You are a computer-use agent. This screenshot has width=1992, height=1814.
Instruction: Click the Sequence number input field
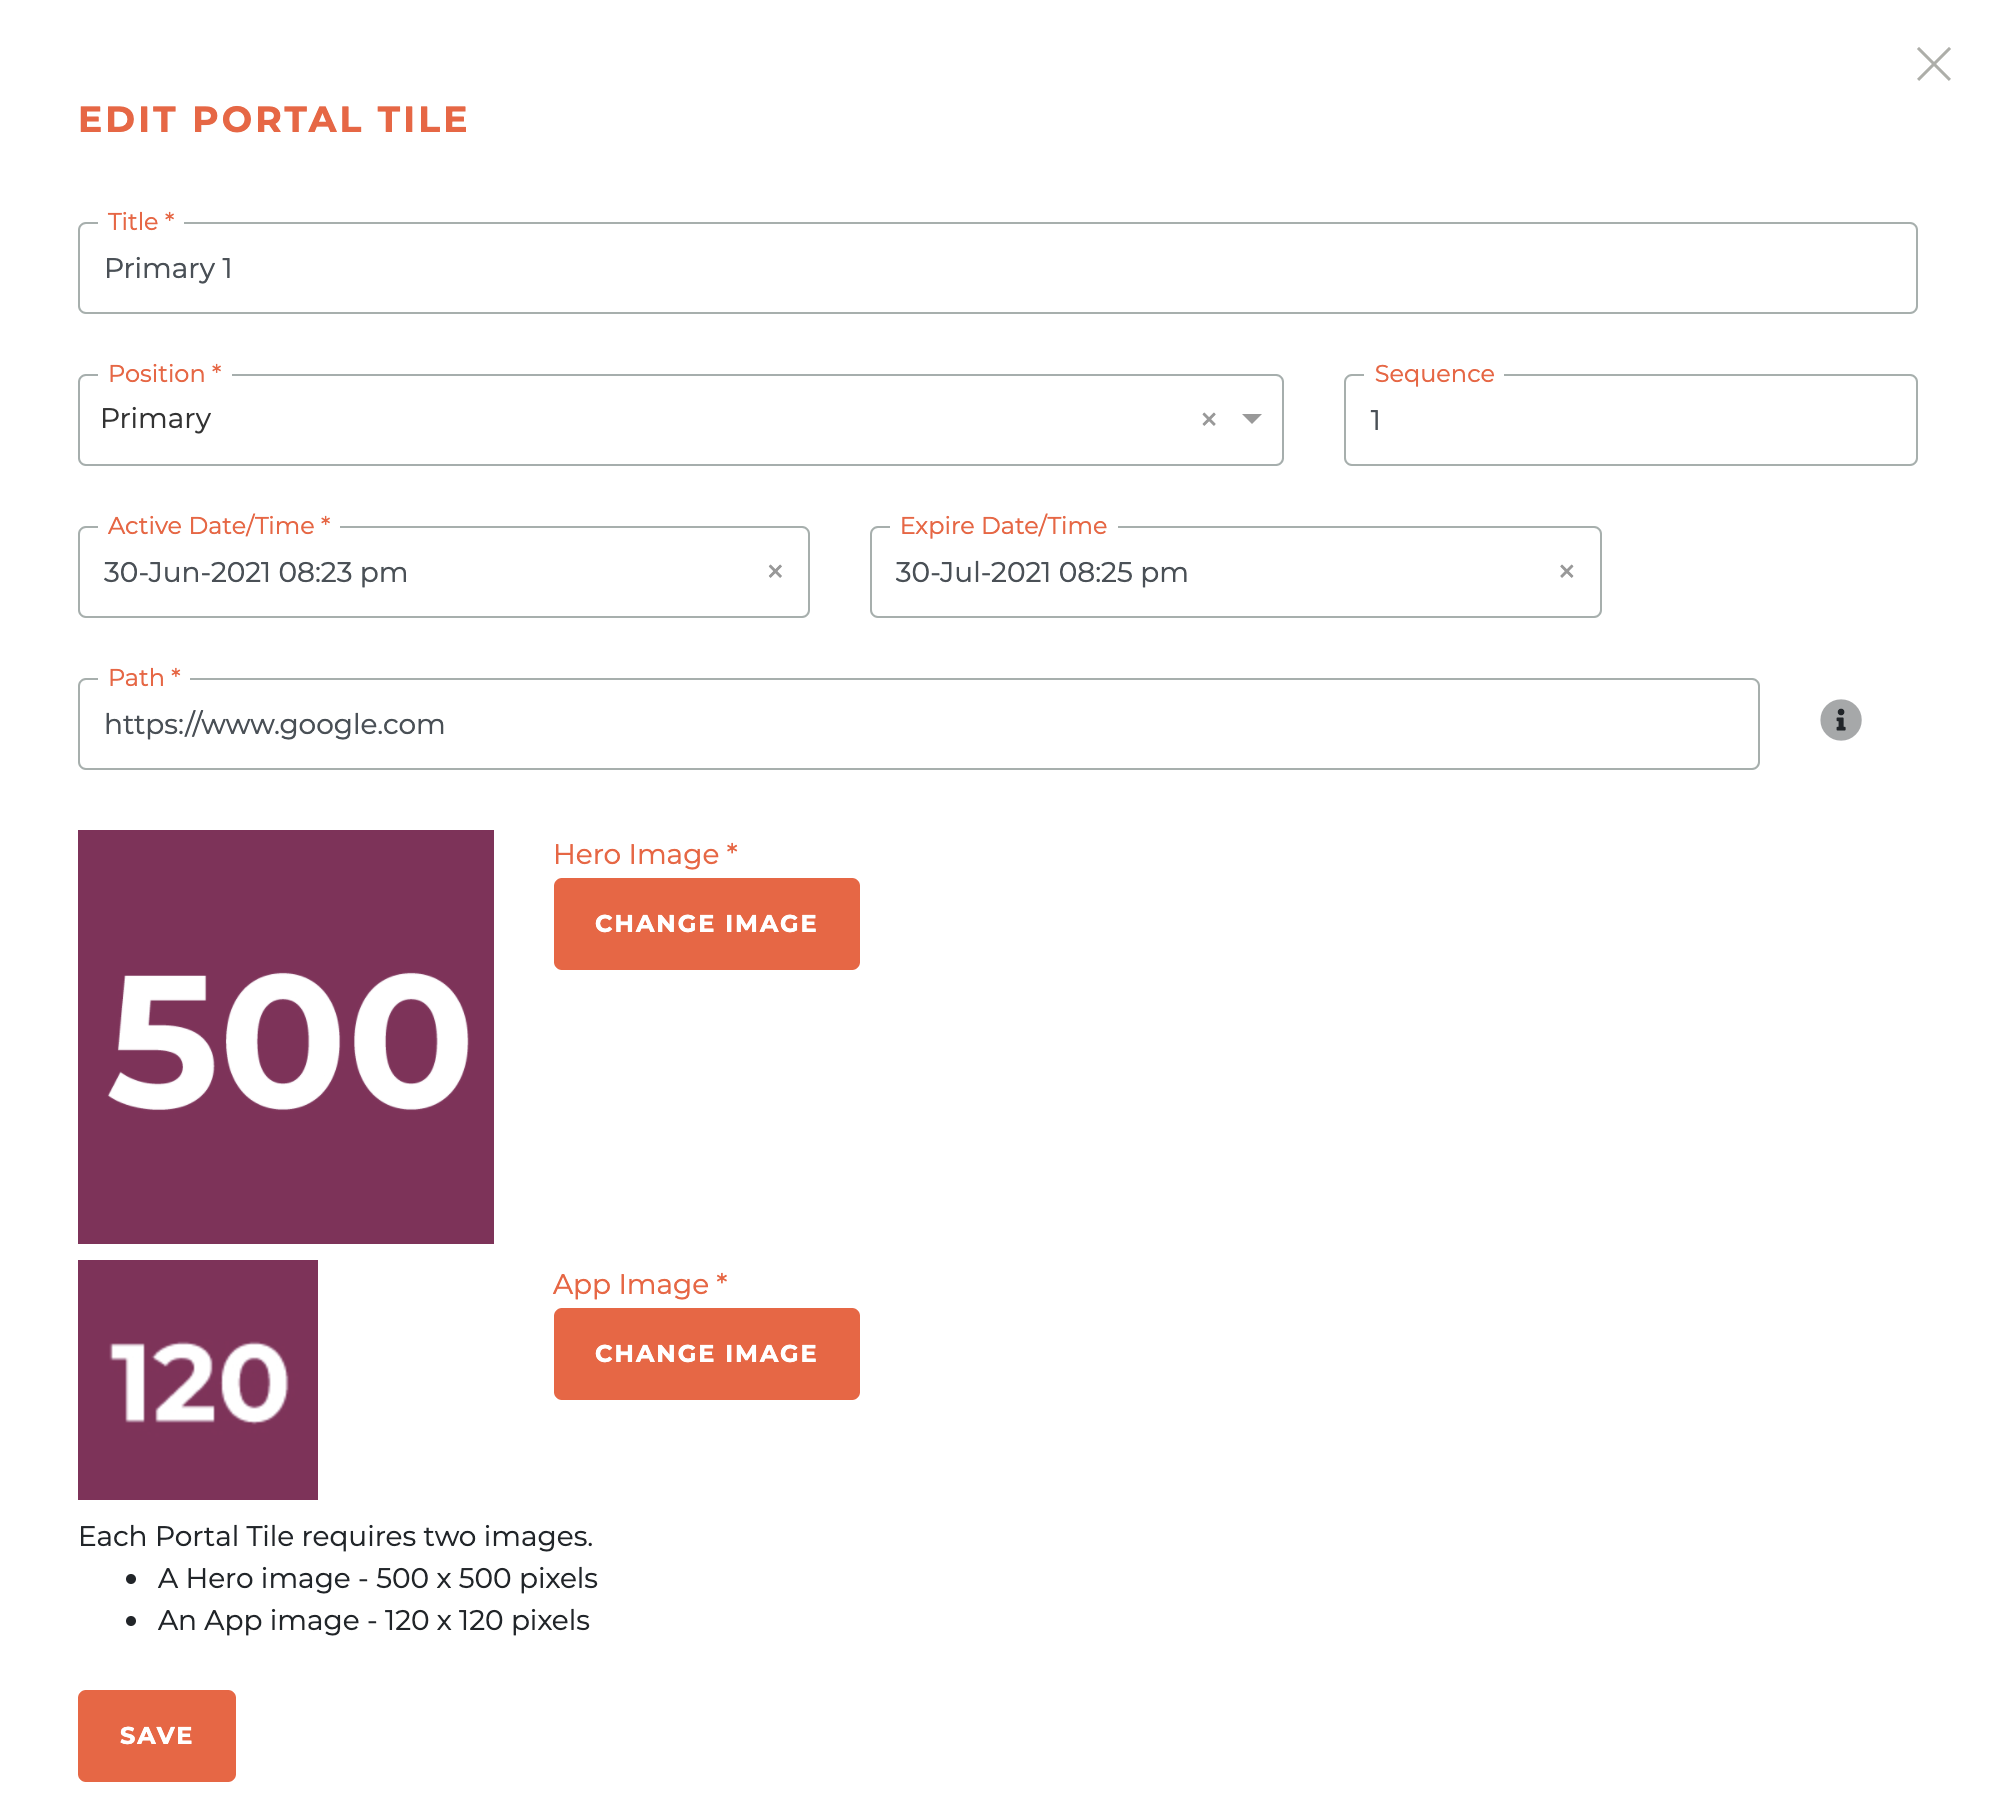tap(1631, 418)
